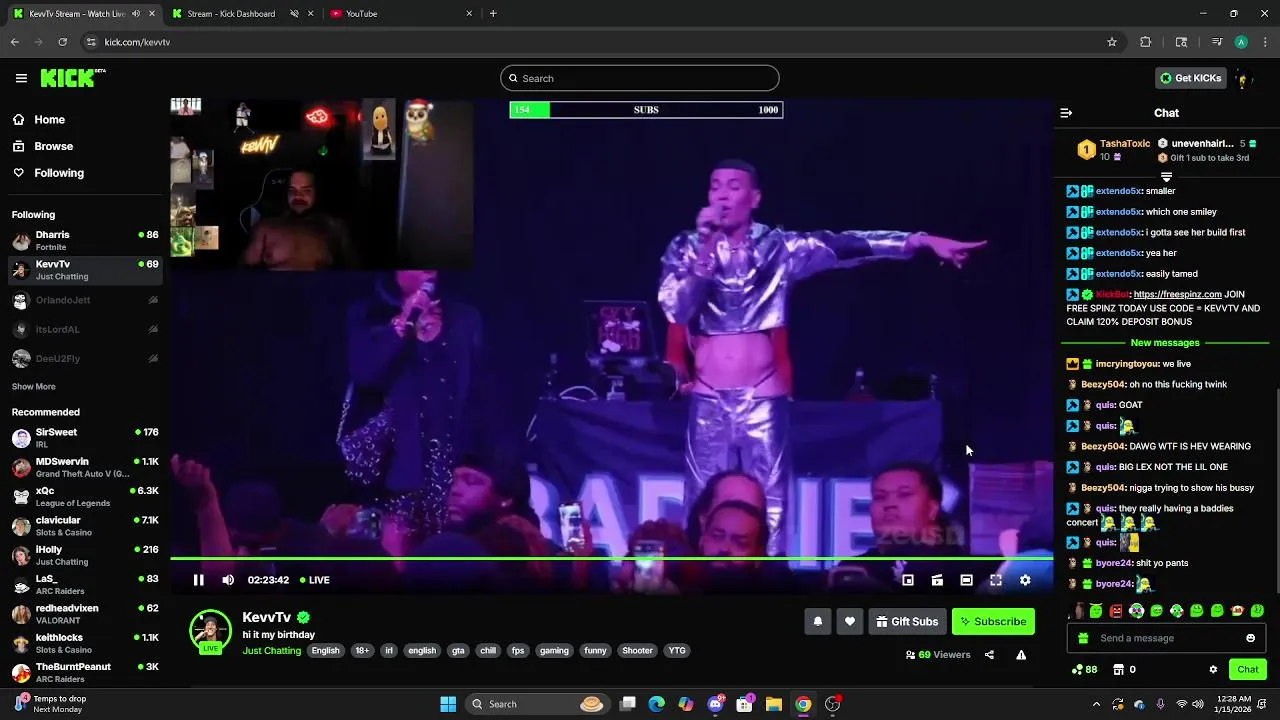This screenshot has height=720, width=1280.
Task: Show hidden system tray icons
Action: click(1096, 704)
